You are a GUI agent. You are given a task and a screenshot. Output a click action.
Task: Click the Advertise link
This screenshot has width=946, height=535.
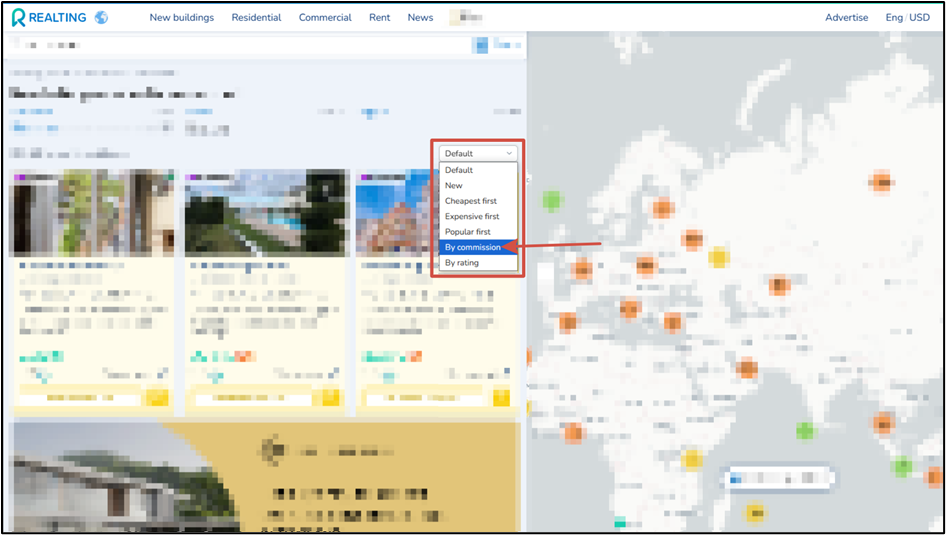point(846,17)
